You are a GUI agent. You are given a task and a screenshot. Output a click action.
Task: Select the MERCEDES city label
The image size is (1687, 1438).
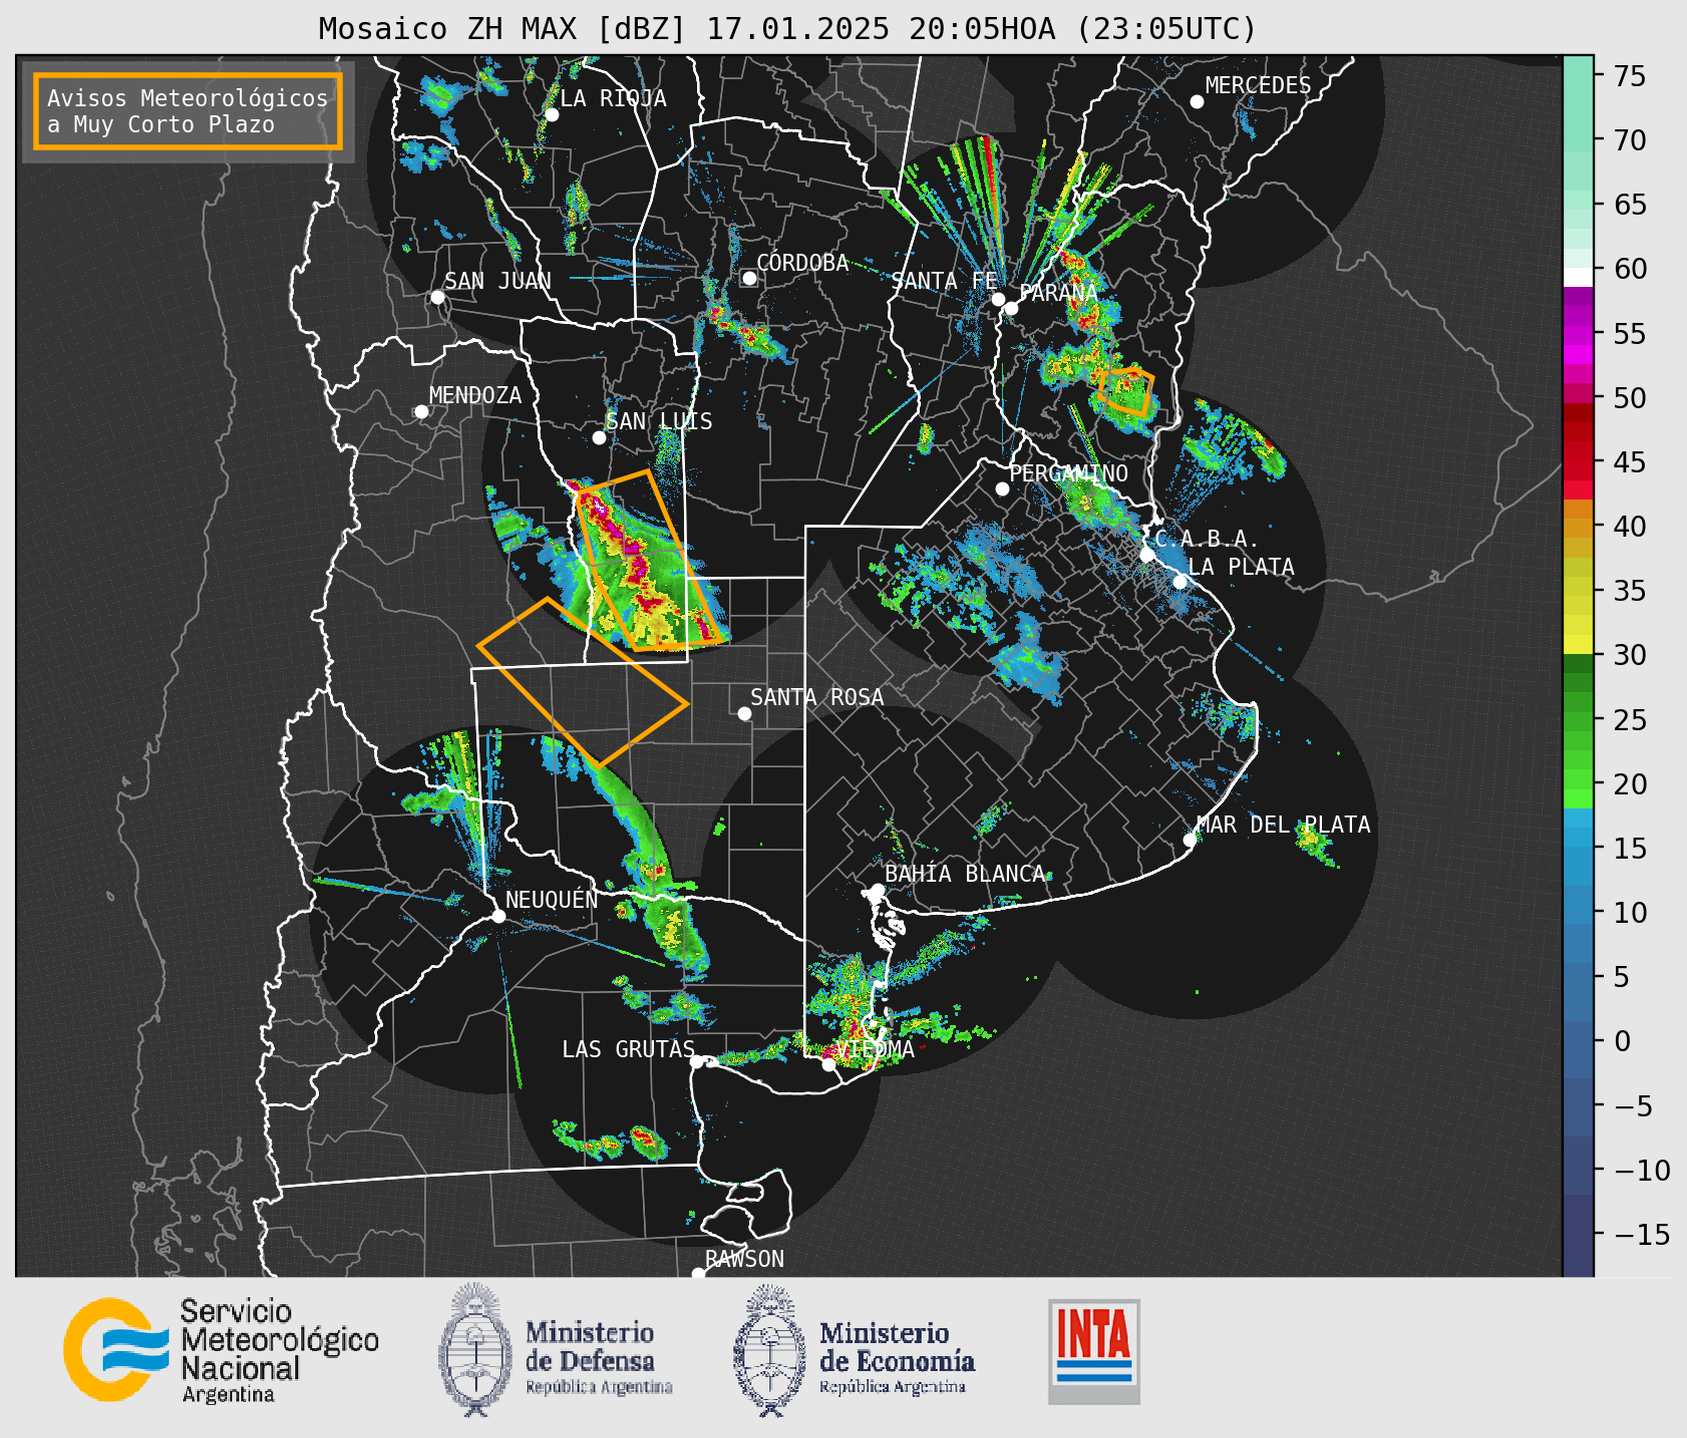point(1258,86)
